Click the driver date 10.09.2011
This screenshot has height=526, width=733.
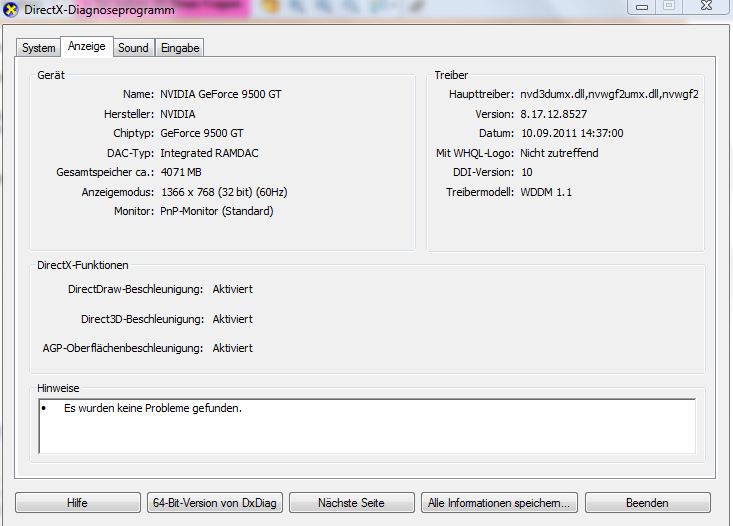click(572, 133)
